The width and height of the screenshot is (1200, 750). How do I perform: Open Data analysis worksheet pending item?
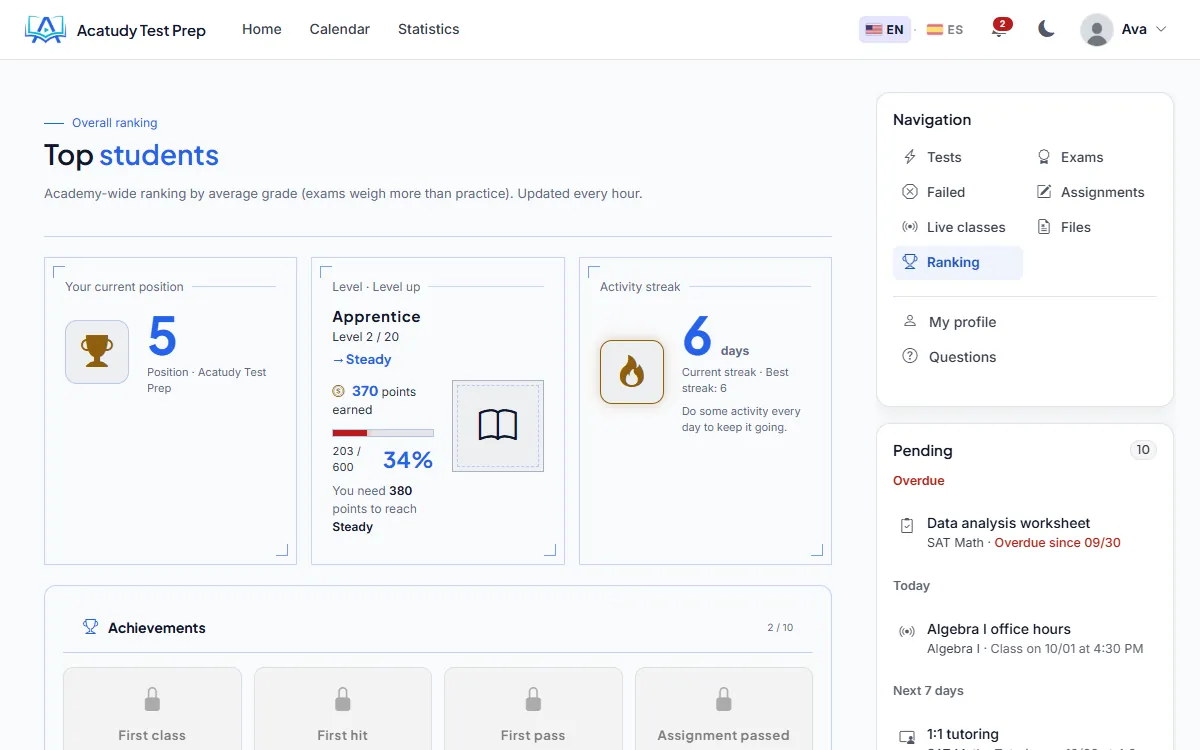click(x=1025, y=532)
